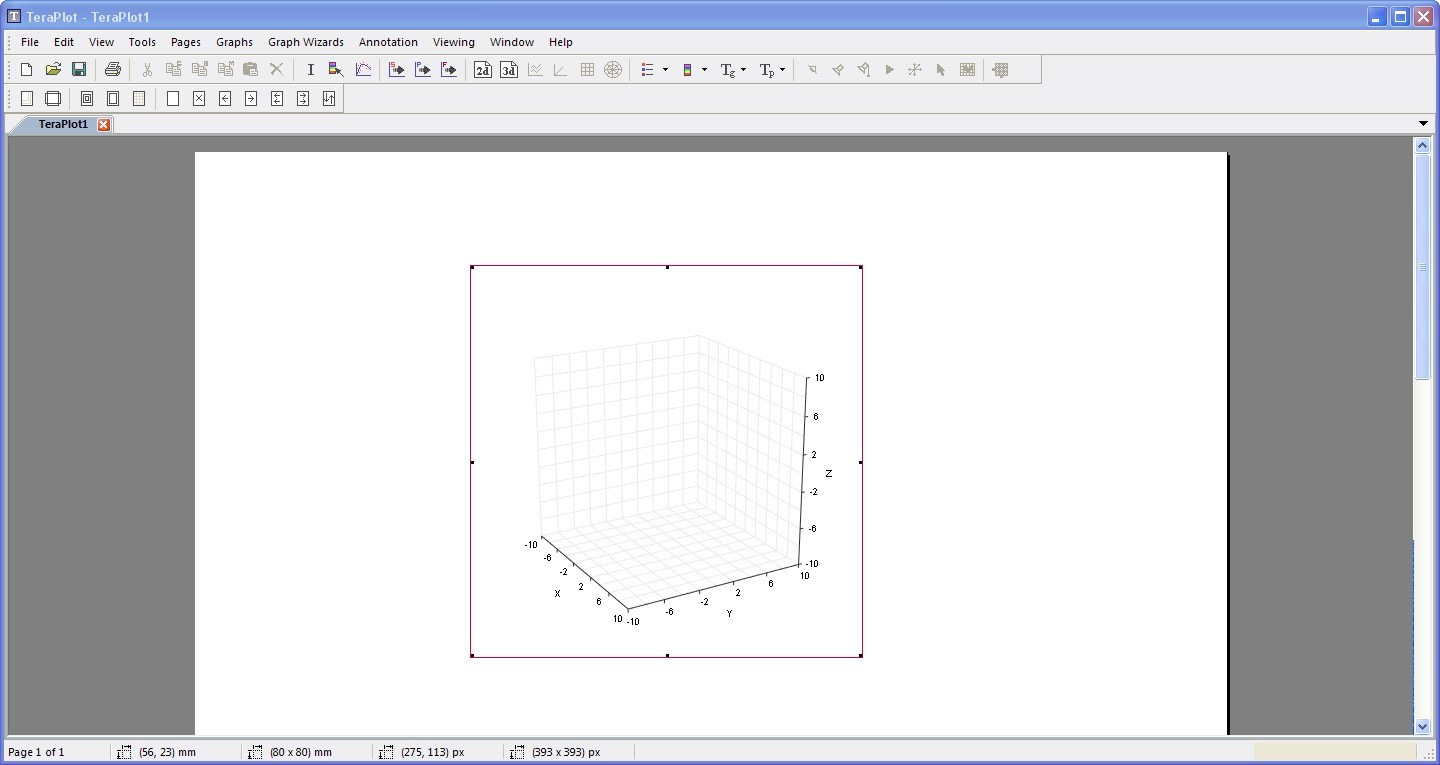Viewport: 1440px width, 765px height.
Task: Click the 3D graph plot area
Action: [x=667, y=462]
